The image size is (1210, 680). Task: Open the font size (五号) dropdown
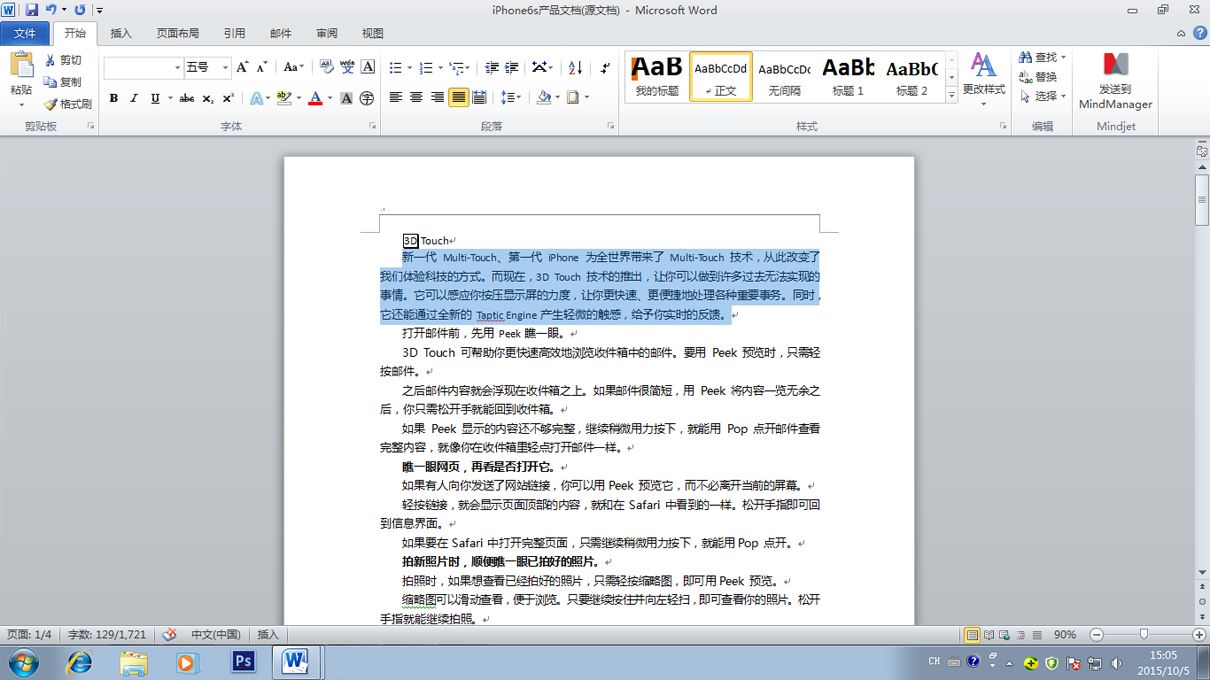tap(225, 67)
